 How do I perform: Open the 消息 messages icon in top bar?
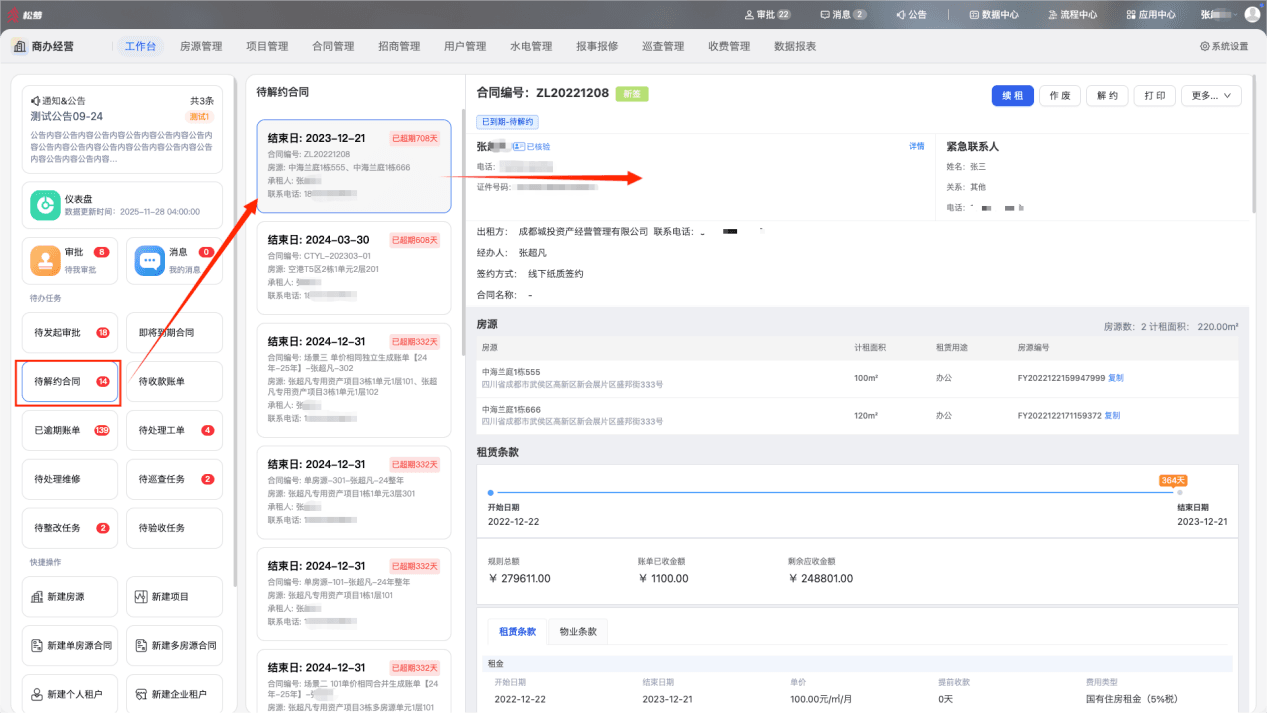pos(825,15)
